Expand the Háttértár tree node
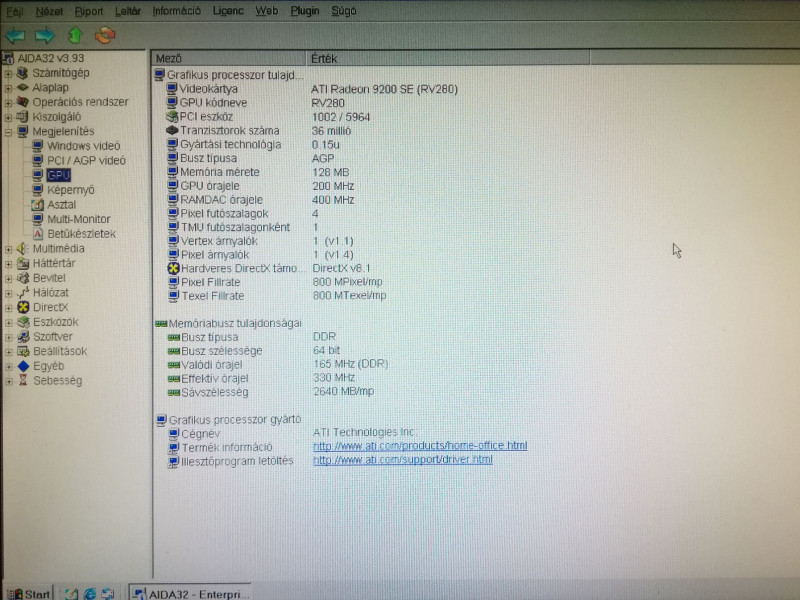 coord(8,264)
